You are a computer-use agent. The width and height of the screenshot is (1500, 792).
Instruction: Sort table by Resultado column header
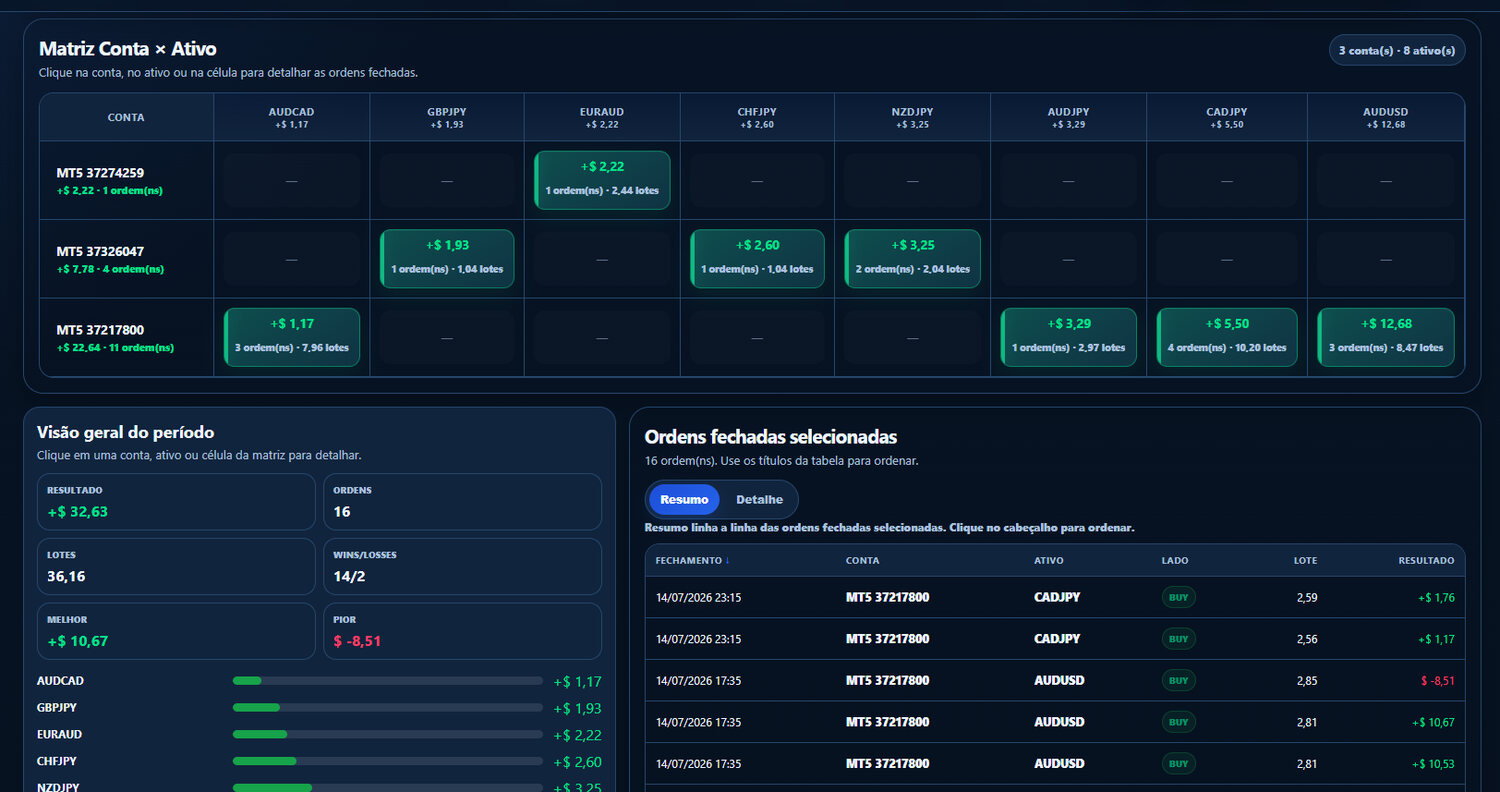point(1426,561)
